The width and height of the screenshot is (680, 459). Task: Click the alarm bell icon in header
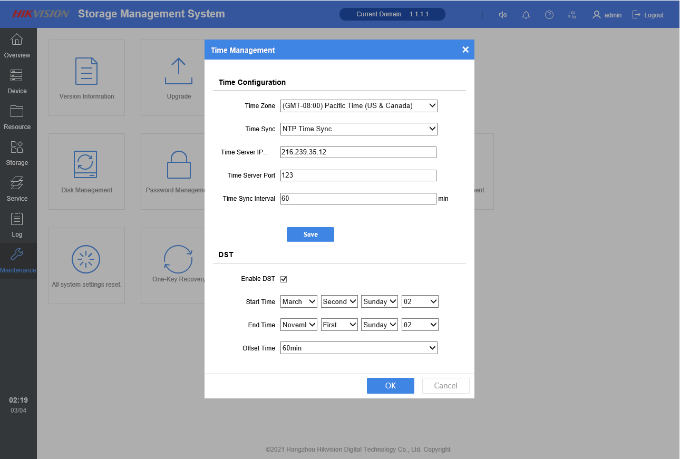(526, 15)
